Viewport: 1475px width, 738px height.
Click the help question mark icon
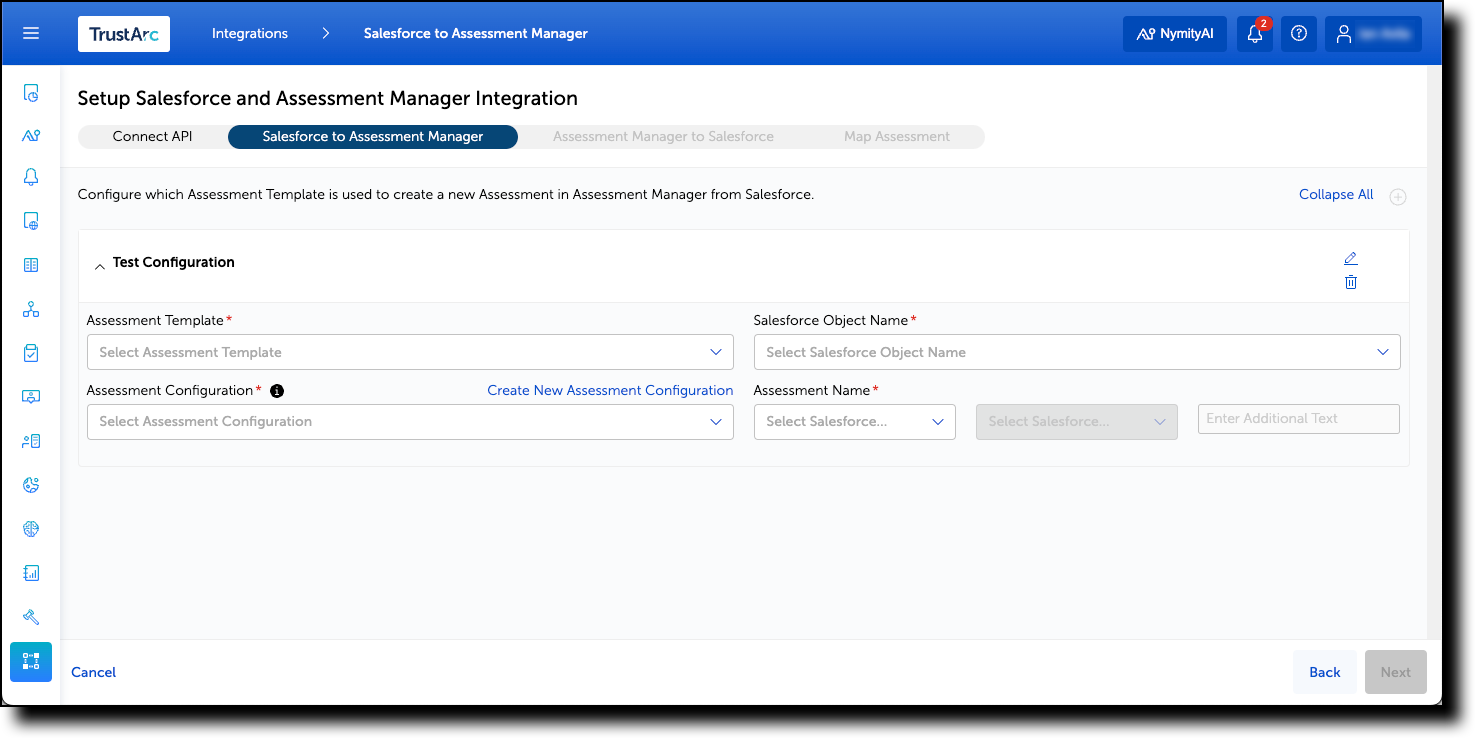pyautogui.click(x=1298, y=33)
